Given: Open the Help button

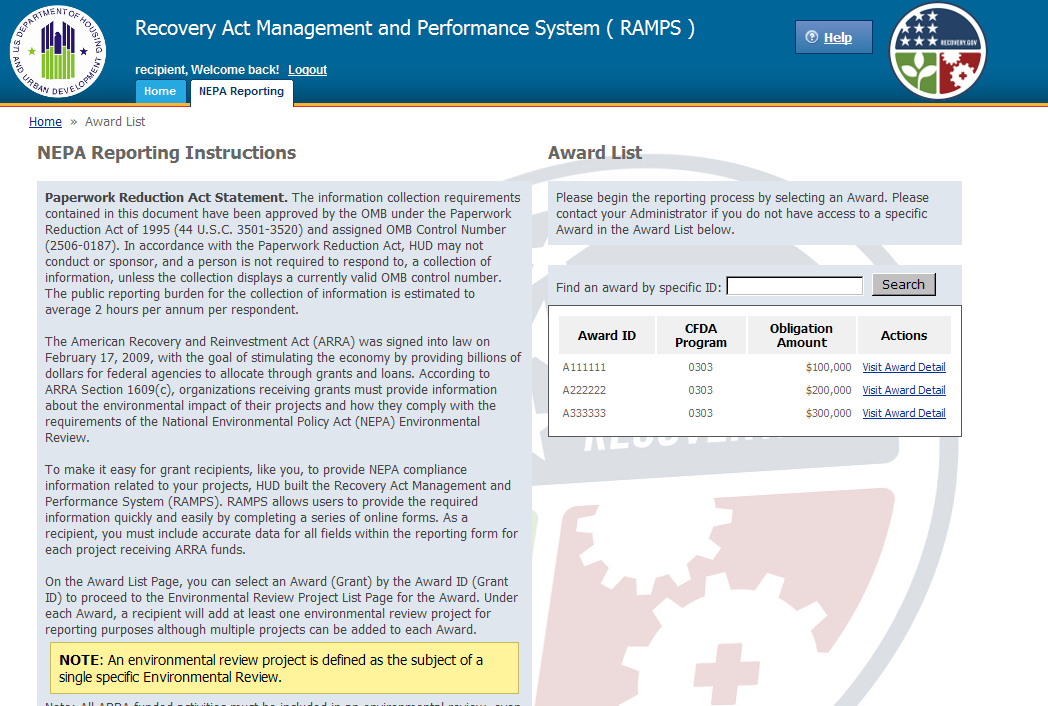Looking at the screenshot, I should (834, 38).
